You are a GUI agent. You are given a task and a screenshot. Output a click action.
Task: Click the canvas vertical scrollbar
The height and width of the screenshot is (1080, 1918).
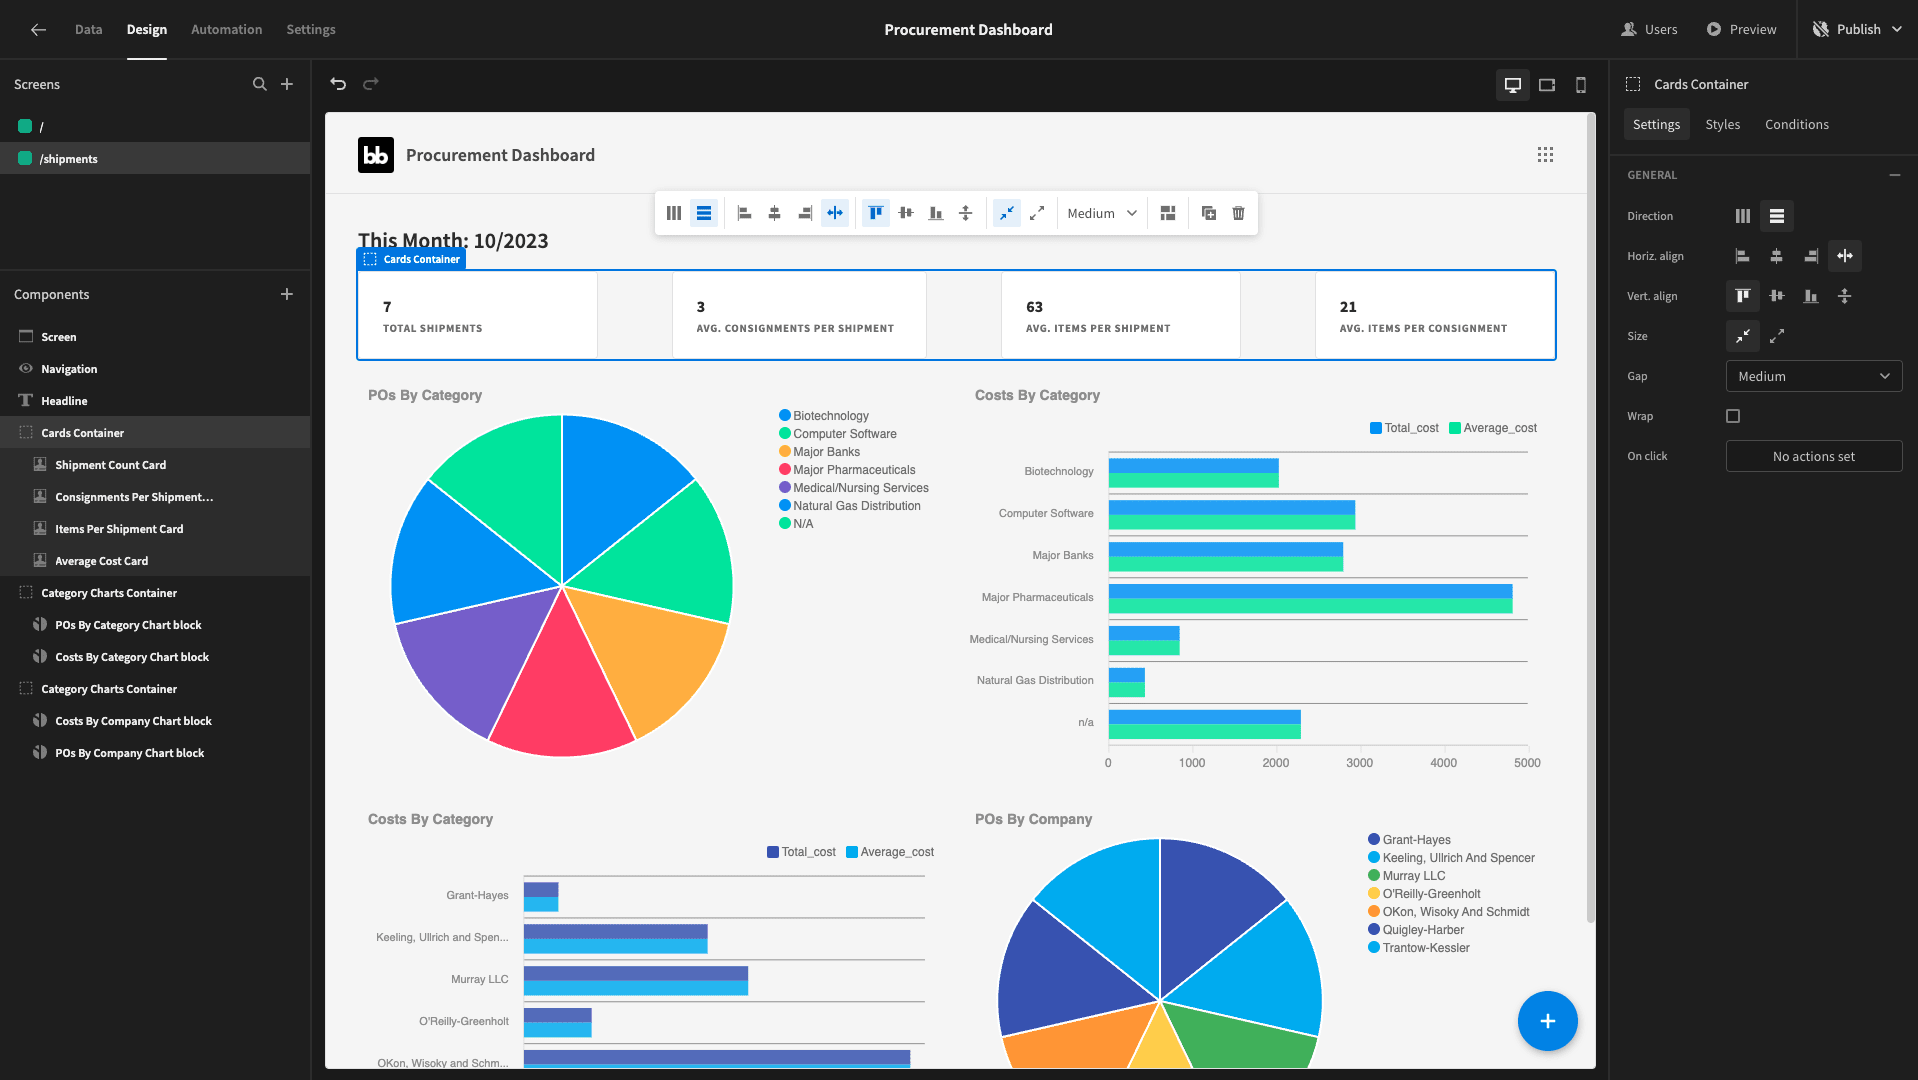[1591, 520]
